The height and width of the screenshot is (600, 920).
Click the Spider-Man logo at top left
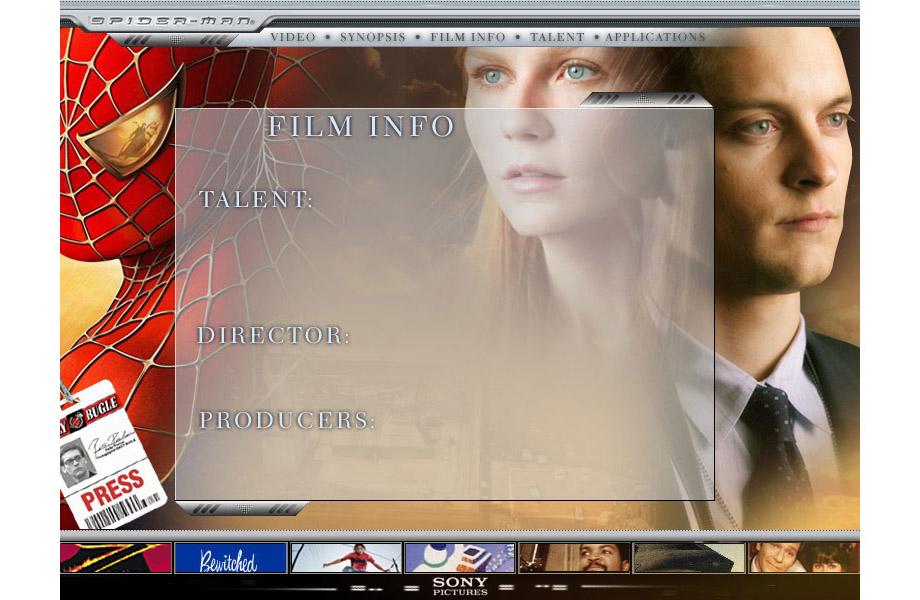coord(172,21)
